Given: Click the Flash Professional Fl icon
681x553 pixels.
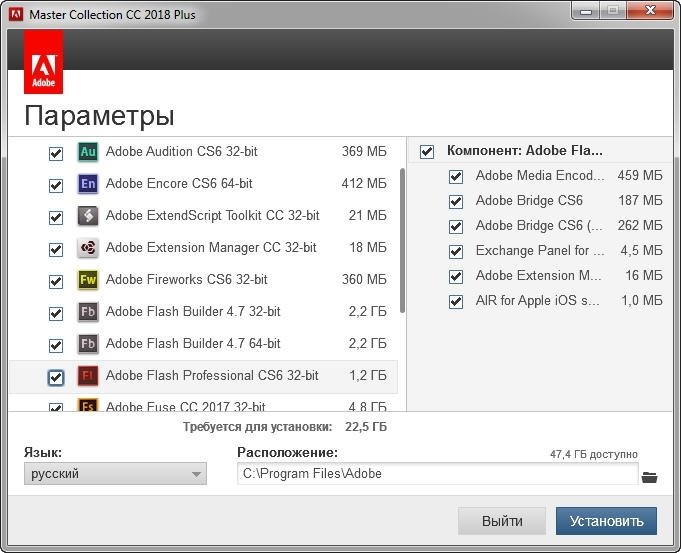Looking at the screenshot, I should tap(88, 376).
